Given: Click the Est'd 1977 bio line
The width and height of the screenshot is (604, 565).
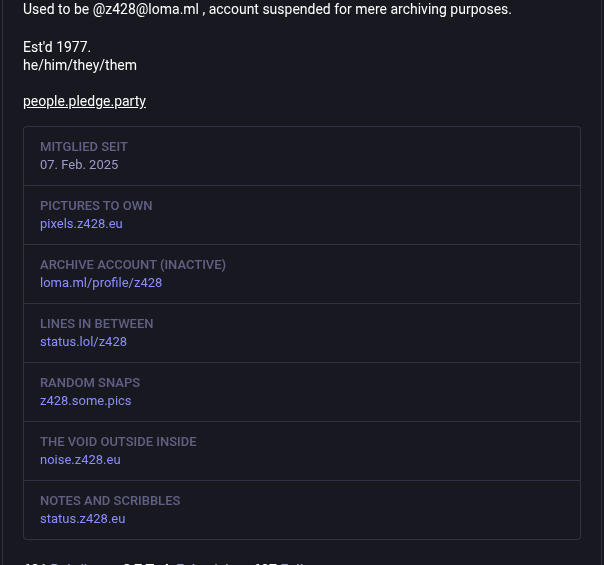Looking at the screenshot, I should click(57, 47).
